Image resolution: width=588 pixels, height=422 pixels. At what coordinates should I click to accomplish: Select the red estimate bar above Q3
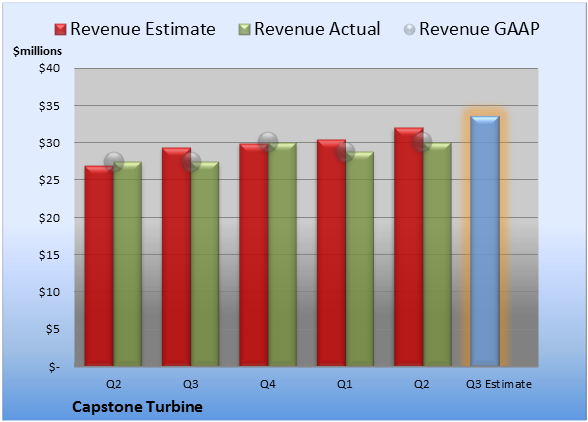176,257
